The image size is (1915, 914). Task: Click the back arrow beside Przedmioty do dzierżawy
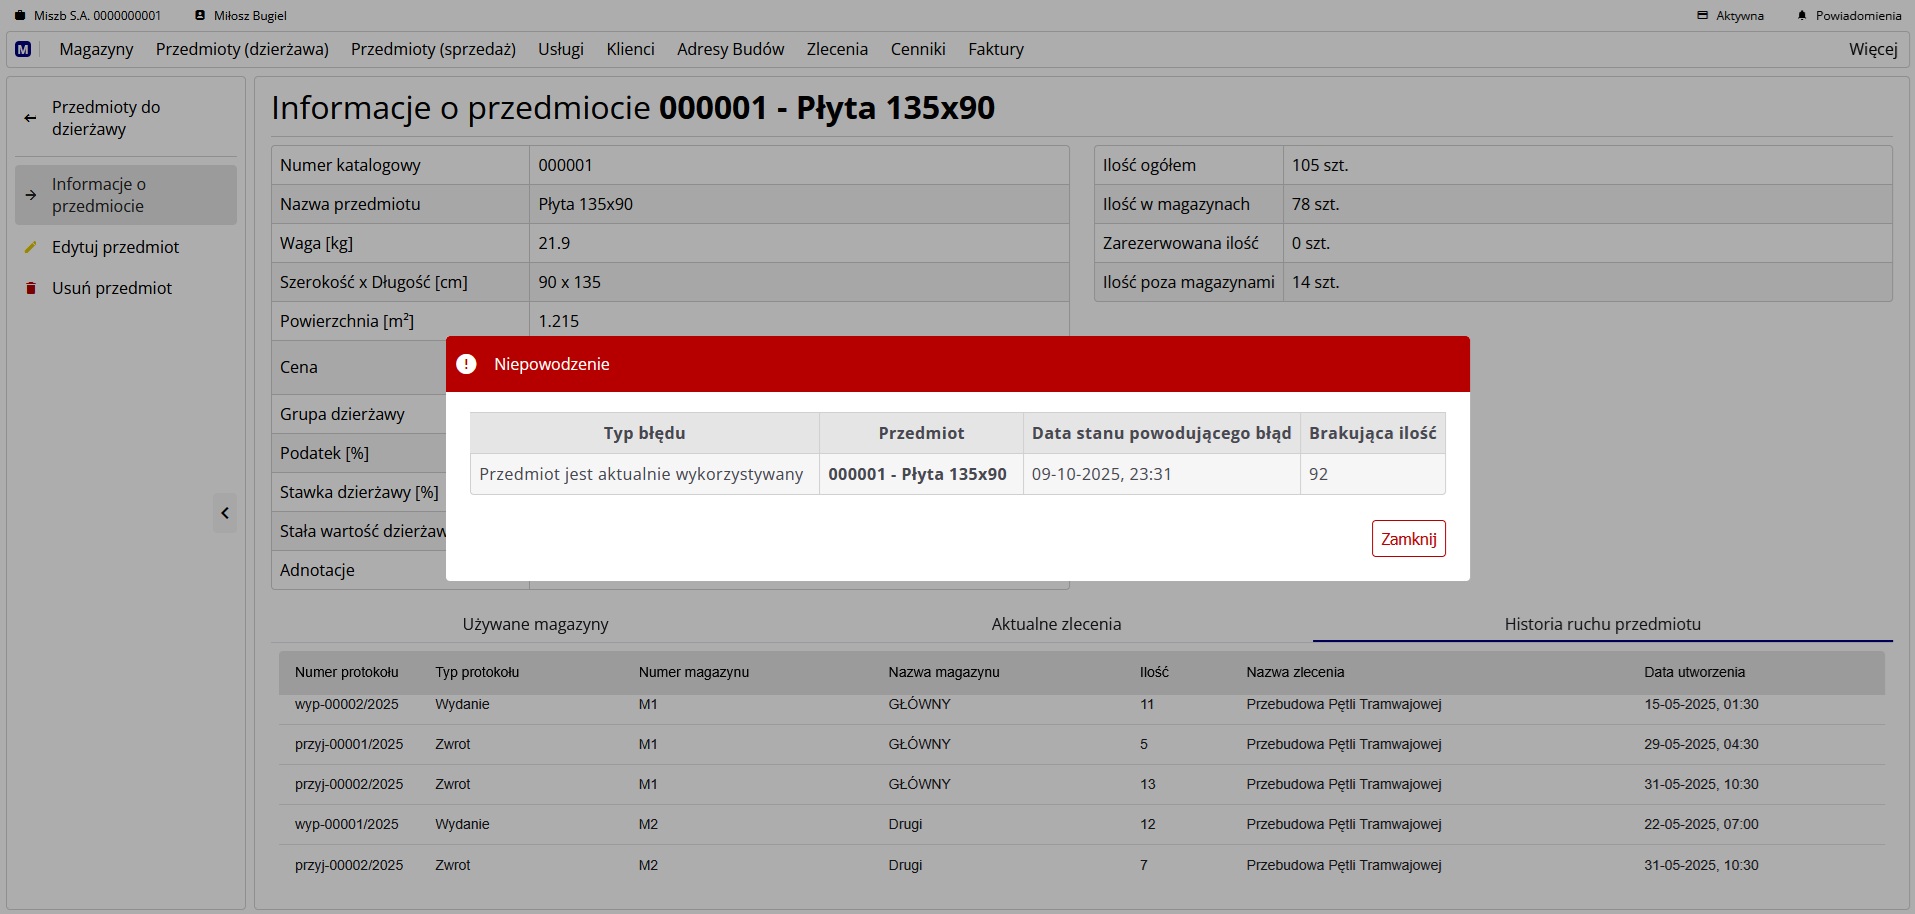click(30, 118)
